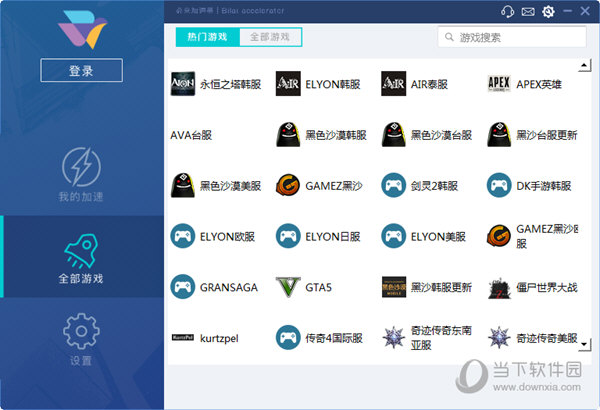Pick the 僵尸世界大战 game icon

point(499,287)
